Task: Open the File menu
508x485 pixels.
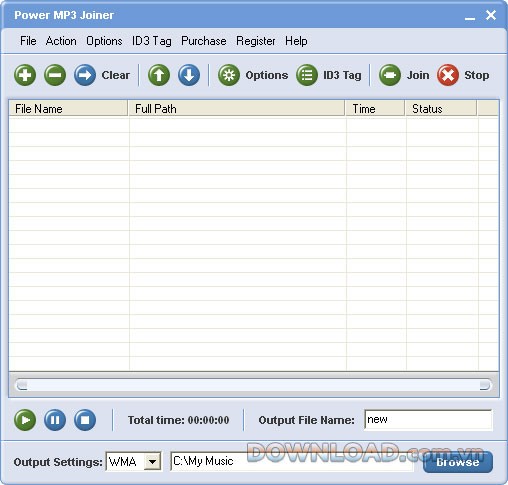Action: [x=28, y=41]
